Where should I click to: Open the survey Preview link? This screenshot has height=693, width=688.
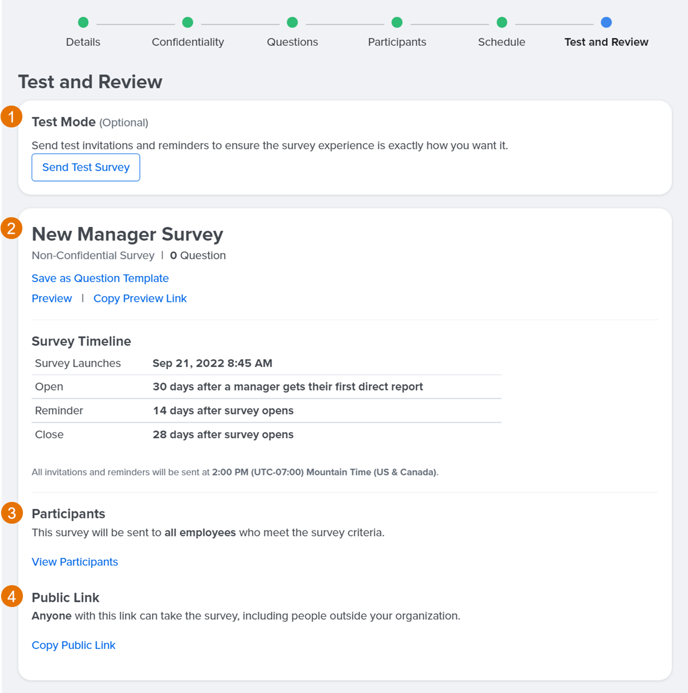point(52,298)
